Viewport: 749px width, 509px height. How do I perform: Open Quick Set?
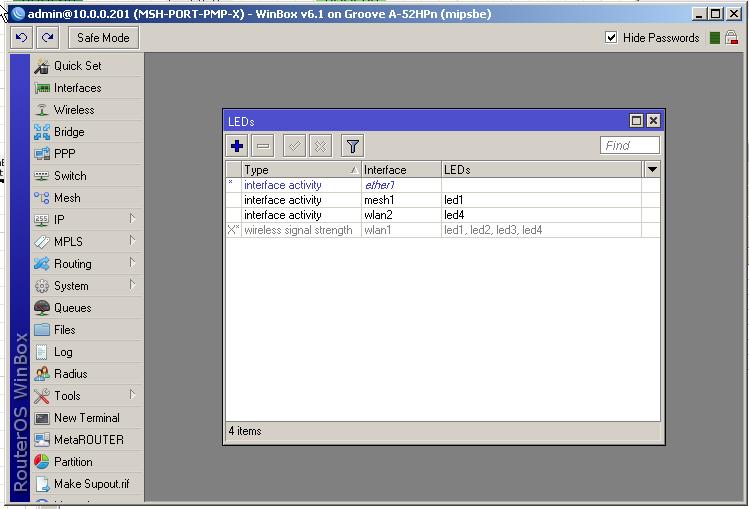[x=87, y=66]
